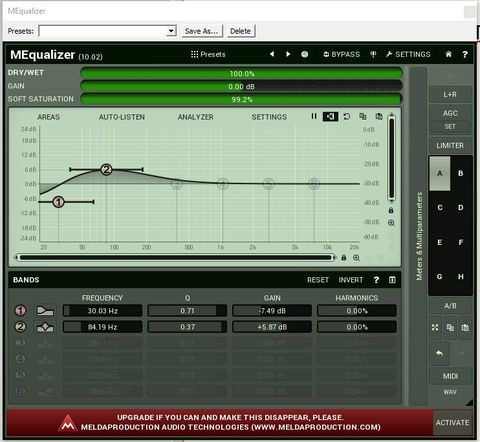Viewport: 480px width, 442px height.
Task: Click the home icon in header
Action: pyautogui.click(x=449, y=54)
